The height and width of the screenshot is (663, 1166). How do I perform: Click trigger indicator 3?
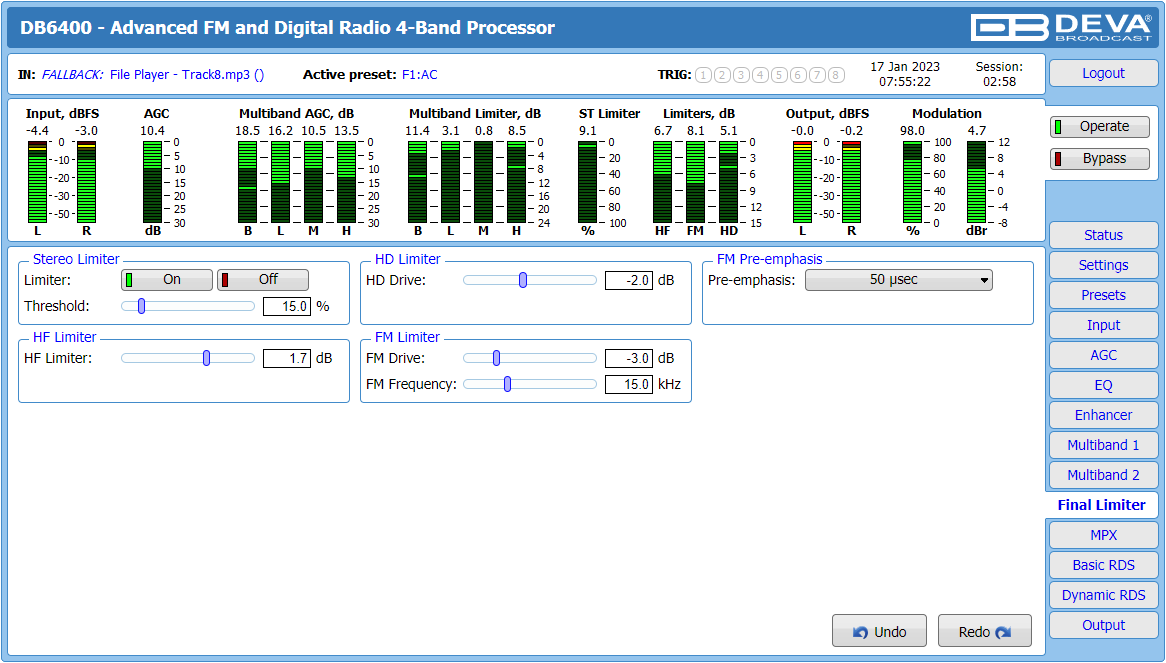pyautogui.click(x=741, y=74)
